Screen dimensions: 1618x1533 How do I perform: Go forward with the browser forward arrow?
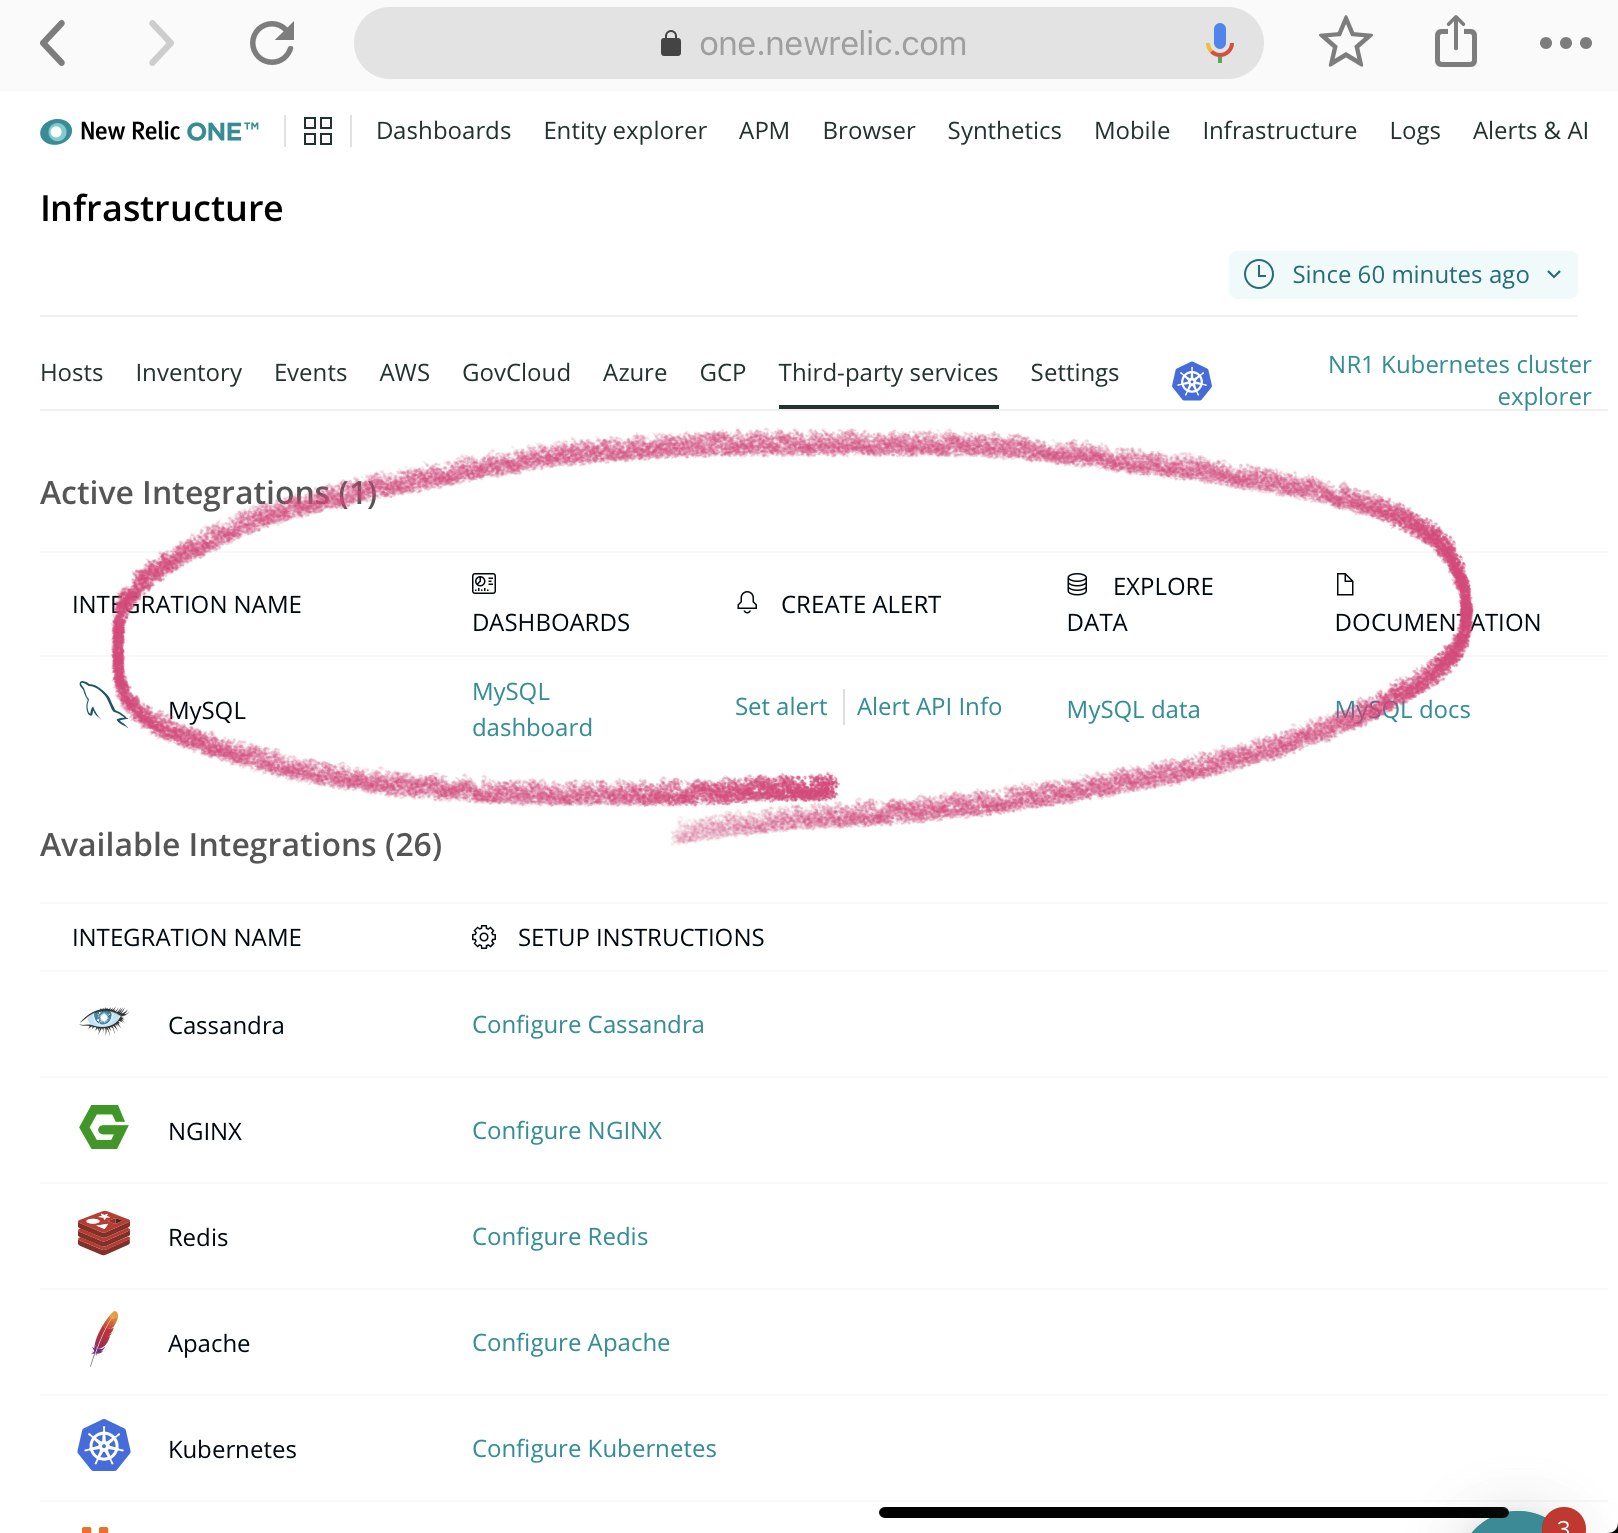tap(161, 43)
